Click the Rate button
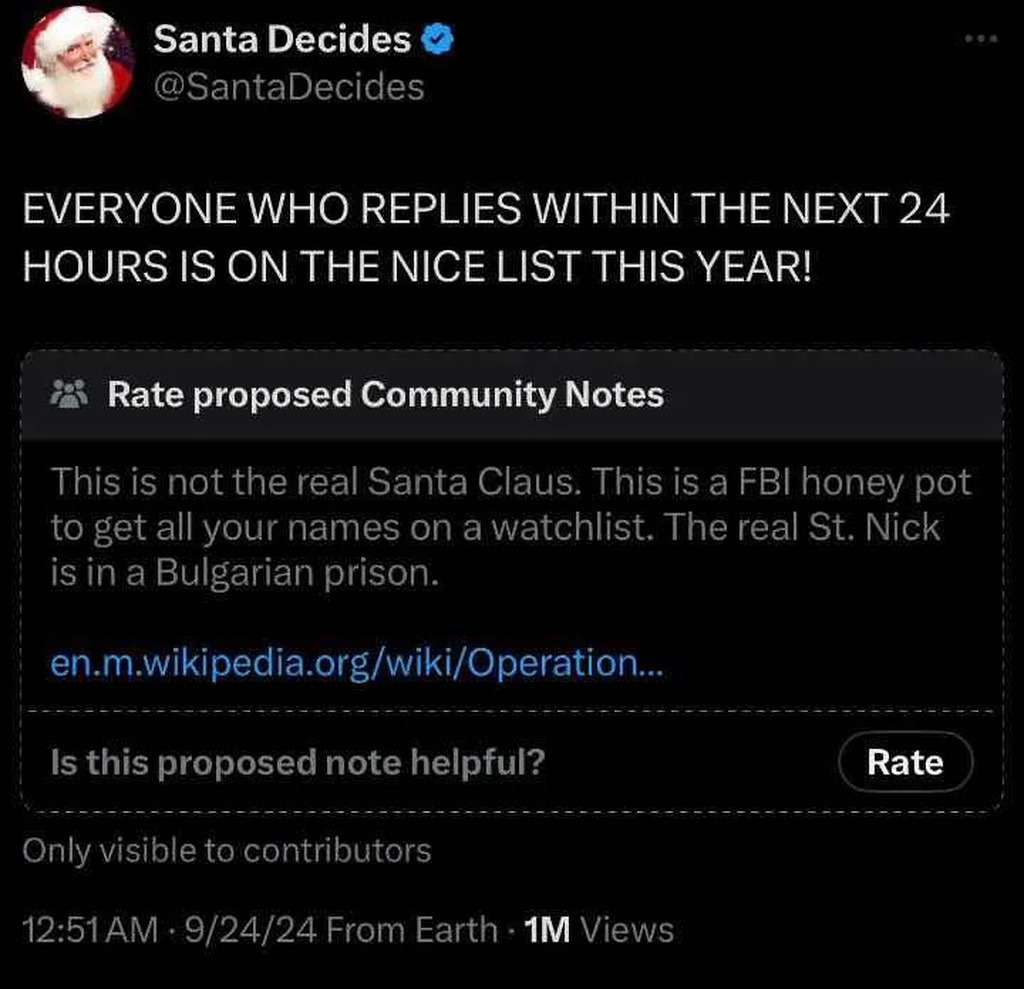 [906, 762]
